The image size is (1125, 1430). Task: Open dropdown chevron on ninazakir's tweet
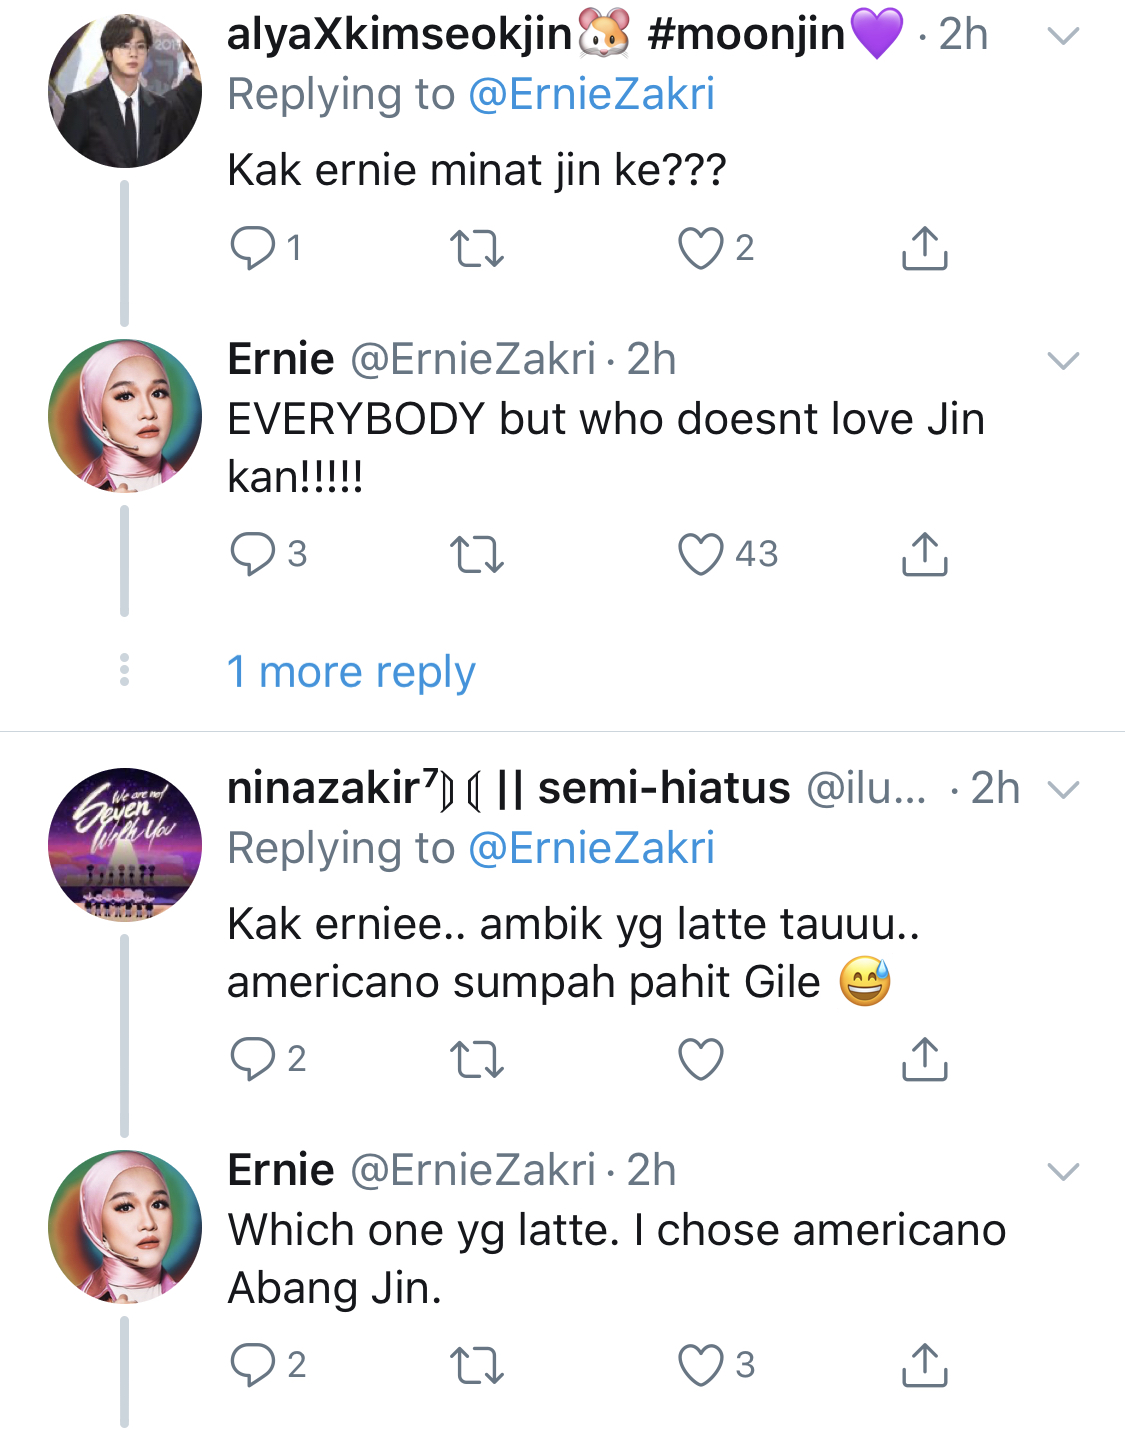coord(1062,790)
